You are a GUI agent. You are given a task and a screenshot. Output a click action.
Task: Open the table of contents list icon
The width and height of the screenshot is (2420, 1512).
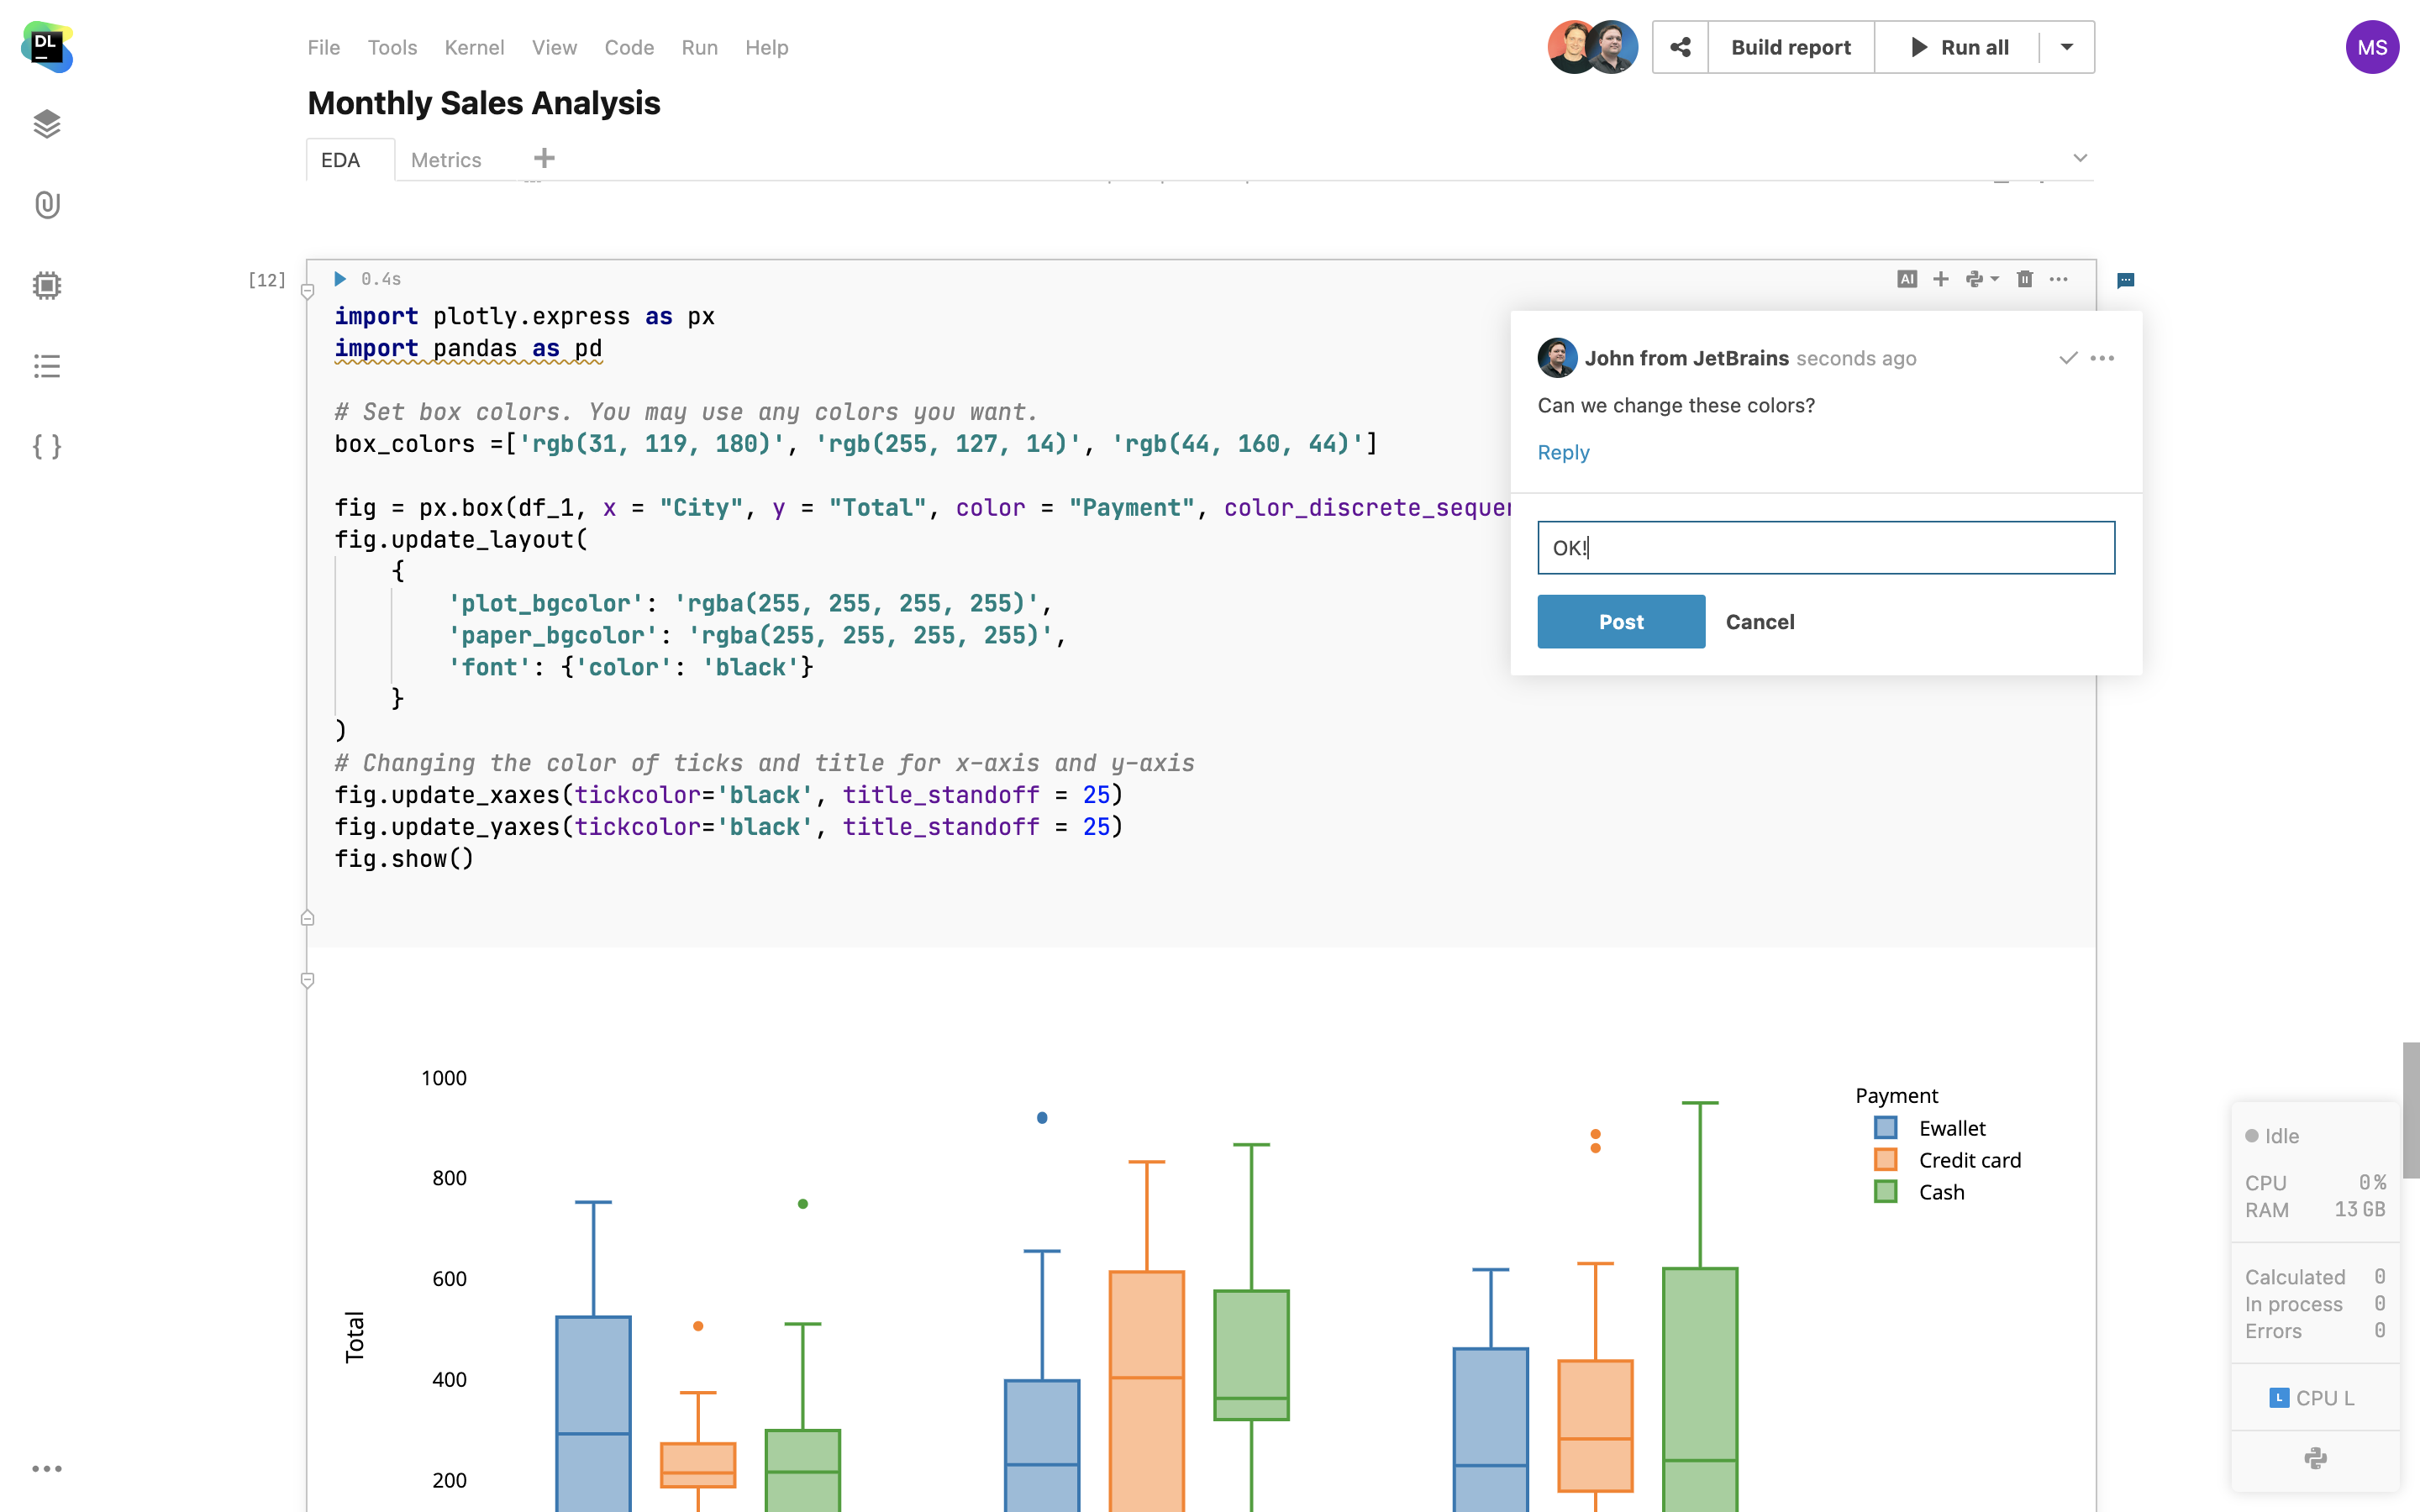[x=47, y=366]
